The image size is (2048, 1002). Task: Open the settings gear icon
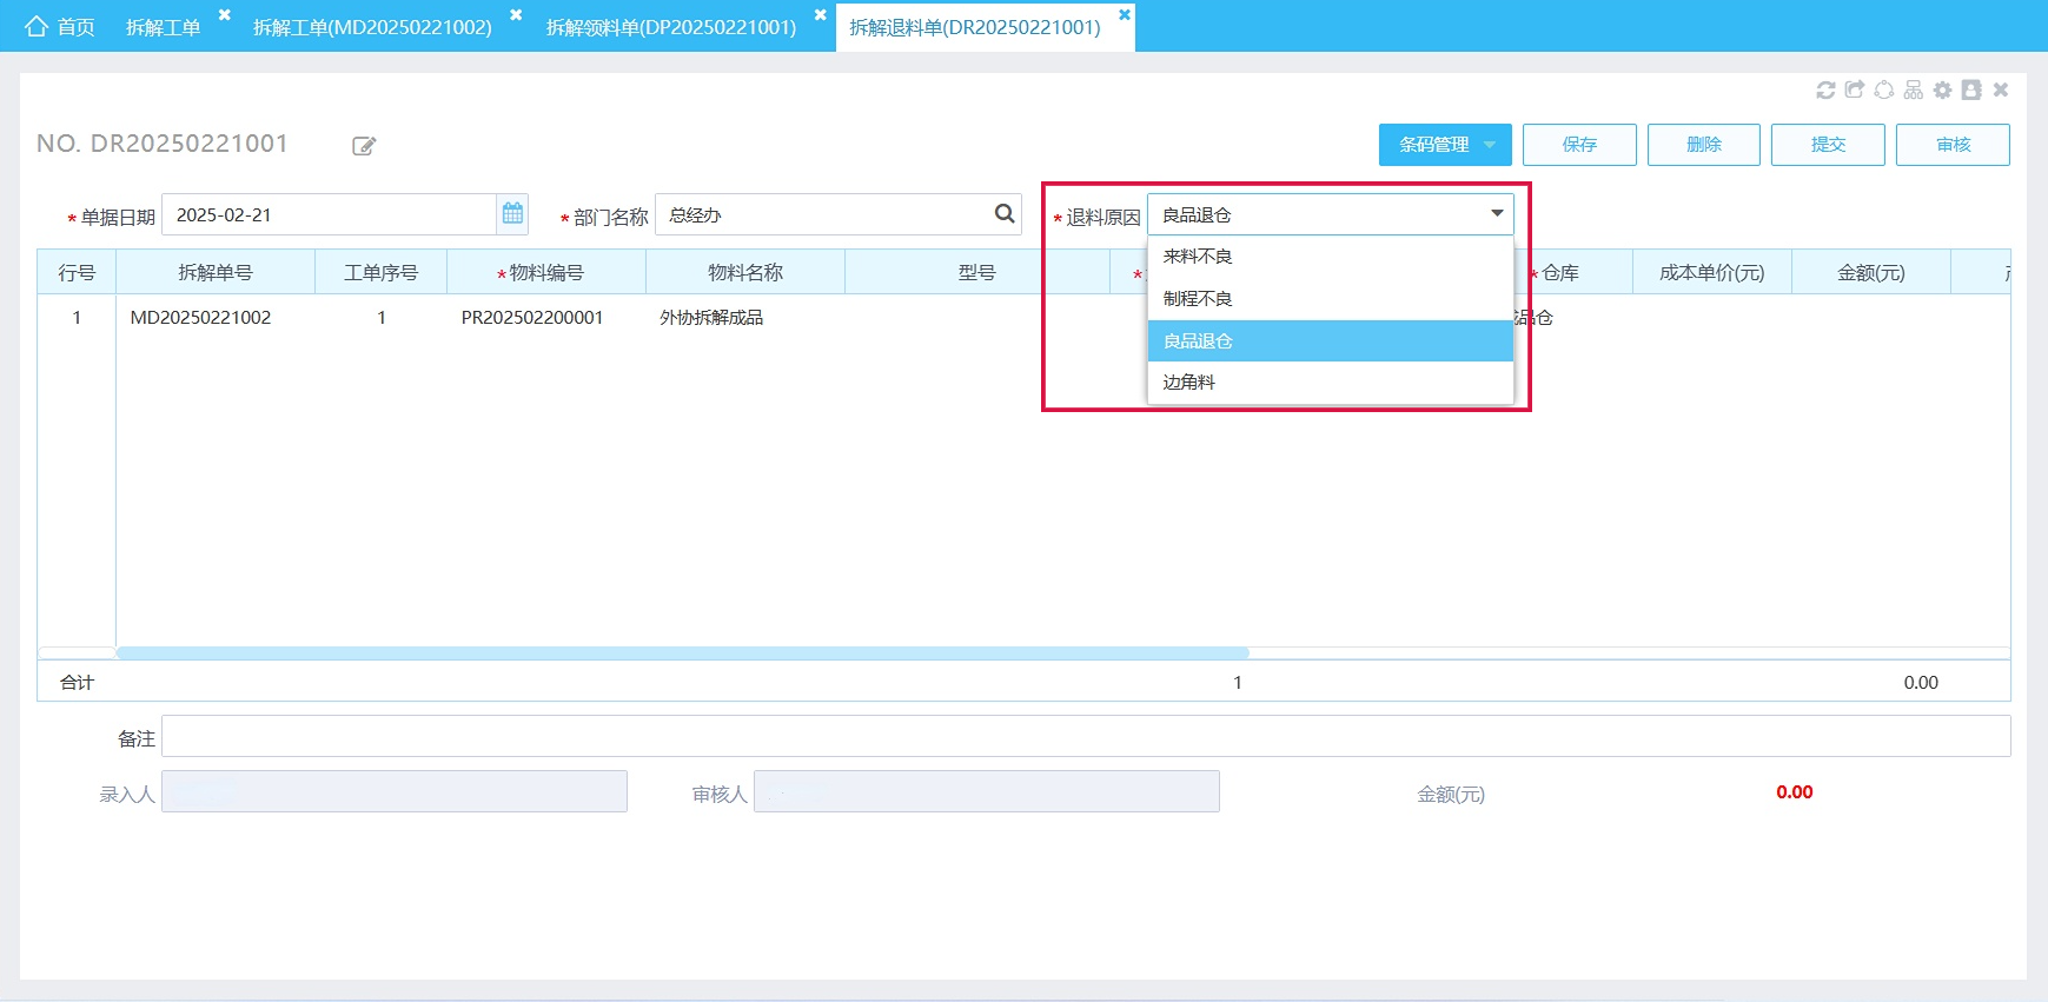point(1942,90)
